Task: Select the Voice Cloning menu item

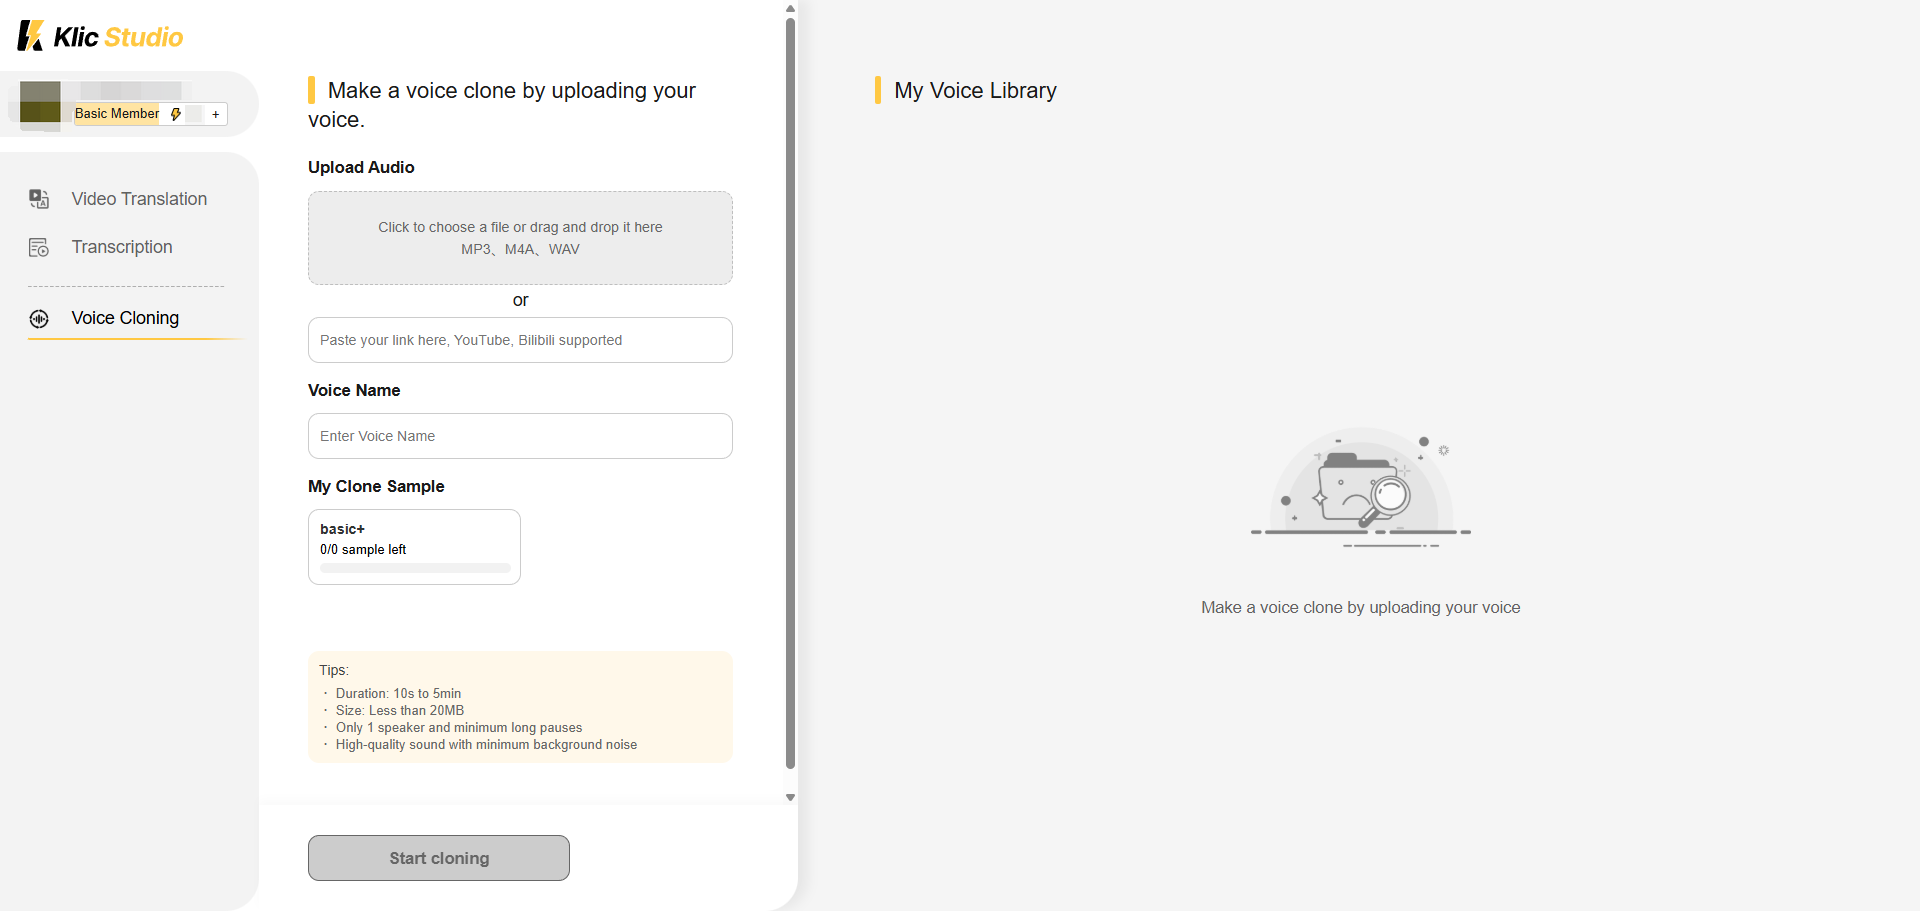Action: [x=125, y=318]
